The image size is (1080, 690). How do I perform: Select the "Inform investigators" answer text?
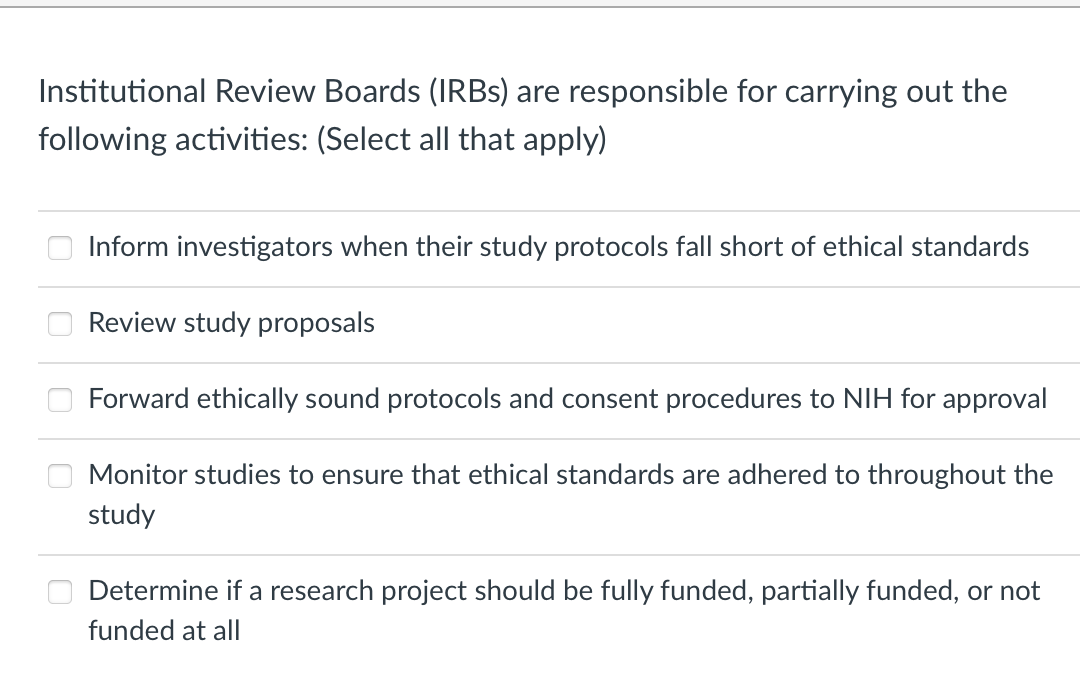coord(558,247)
